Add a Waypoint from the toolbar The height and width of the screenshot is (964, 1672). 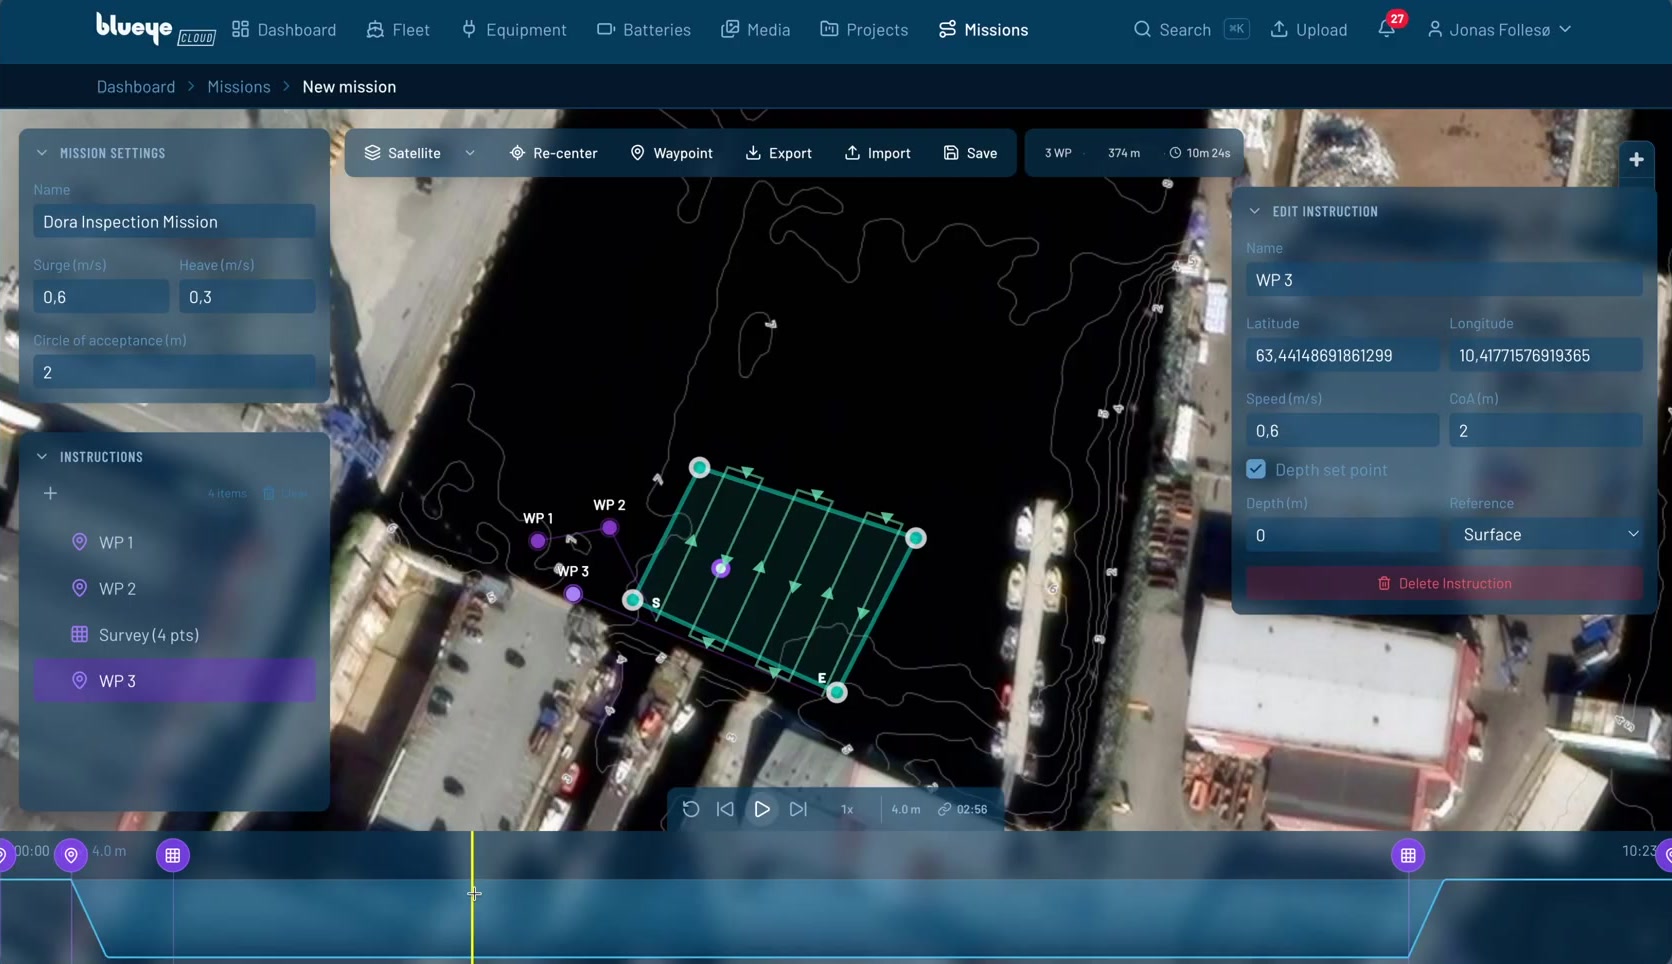[x=671, y=153]
